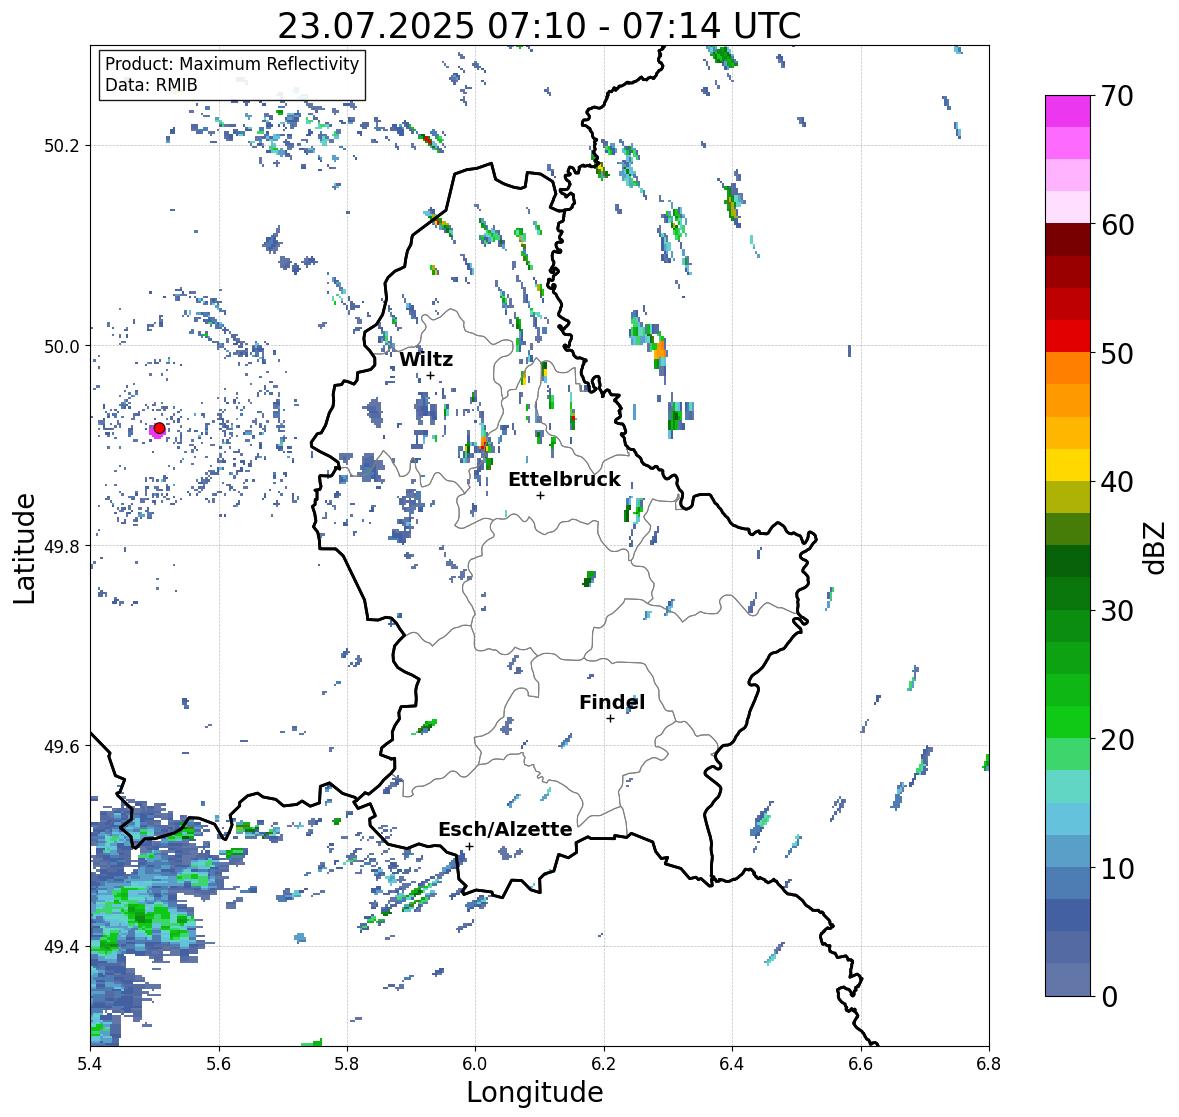Screen dimensions: 1179x1117
Task: Click the 5.6 longitude tick label
Action: coord(219,1064)
